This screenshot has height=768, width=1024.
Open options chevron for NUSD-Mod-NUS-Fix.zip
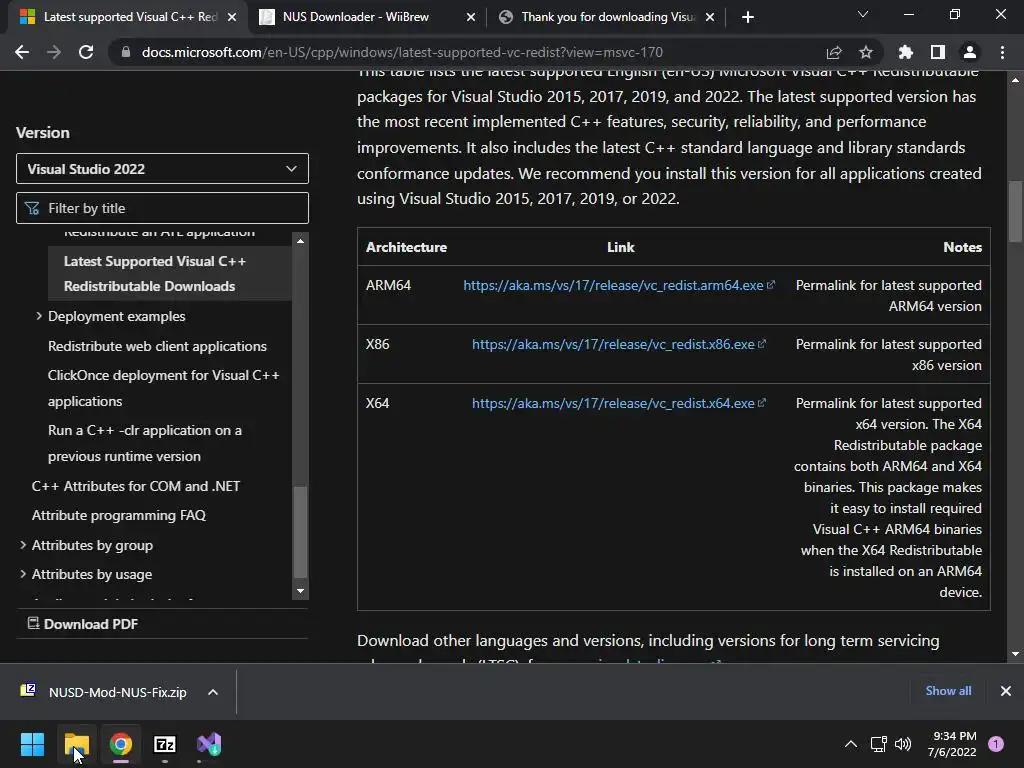pyautogui.click(x=213, y=692)
